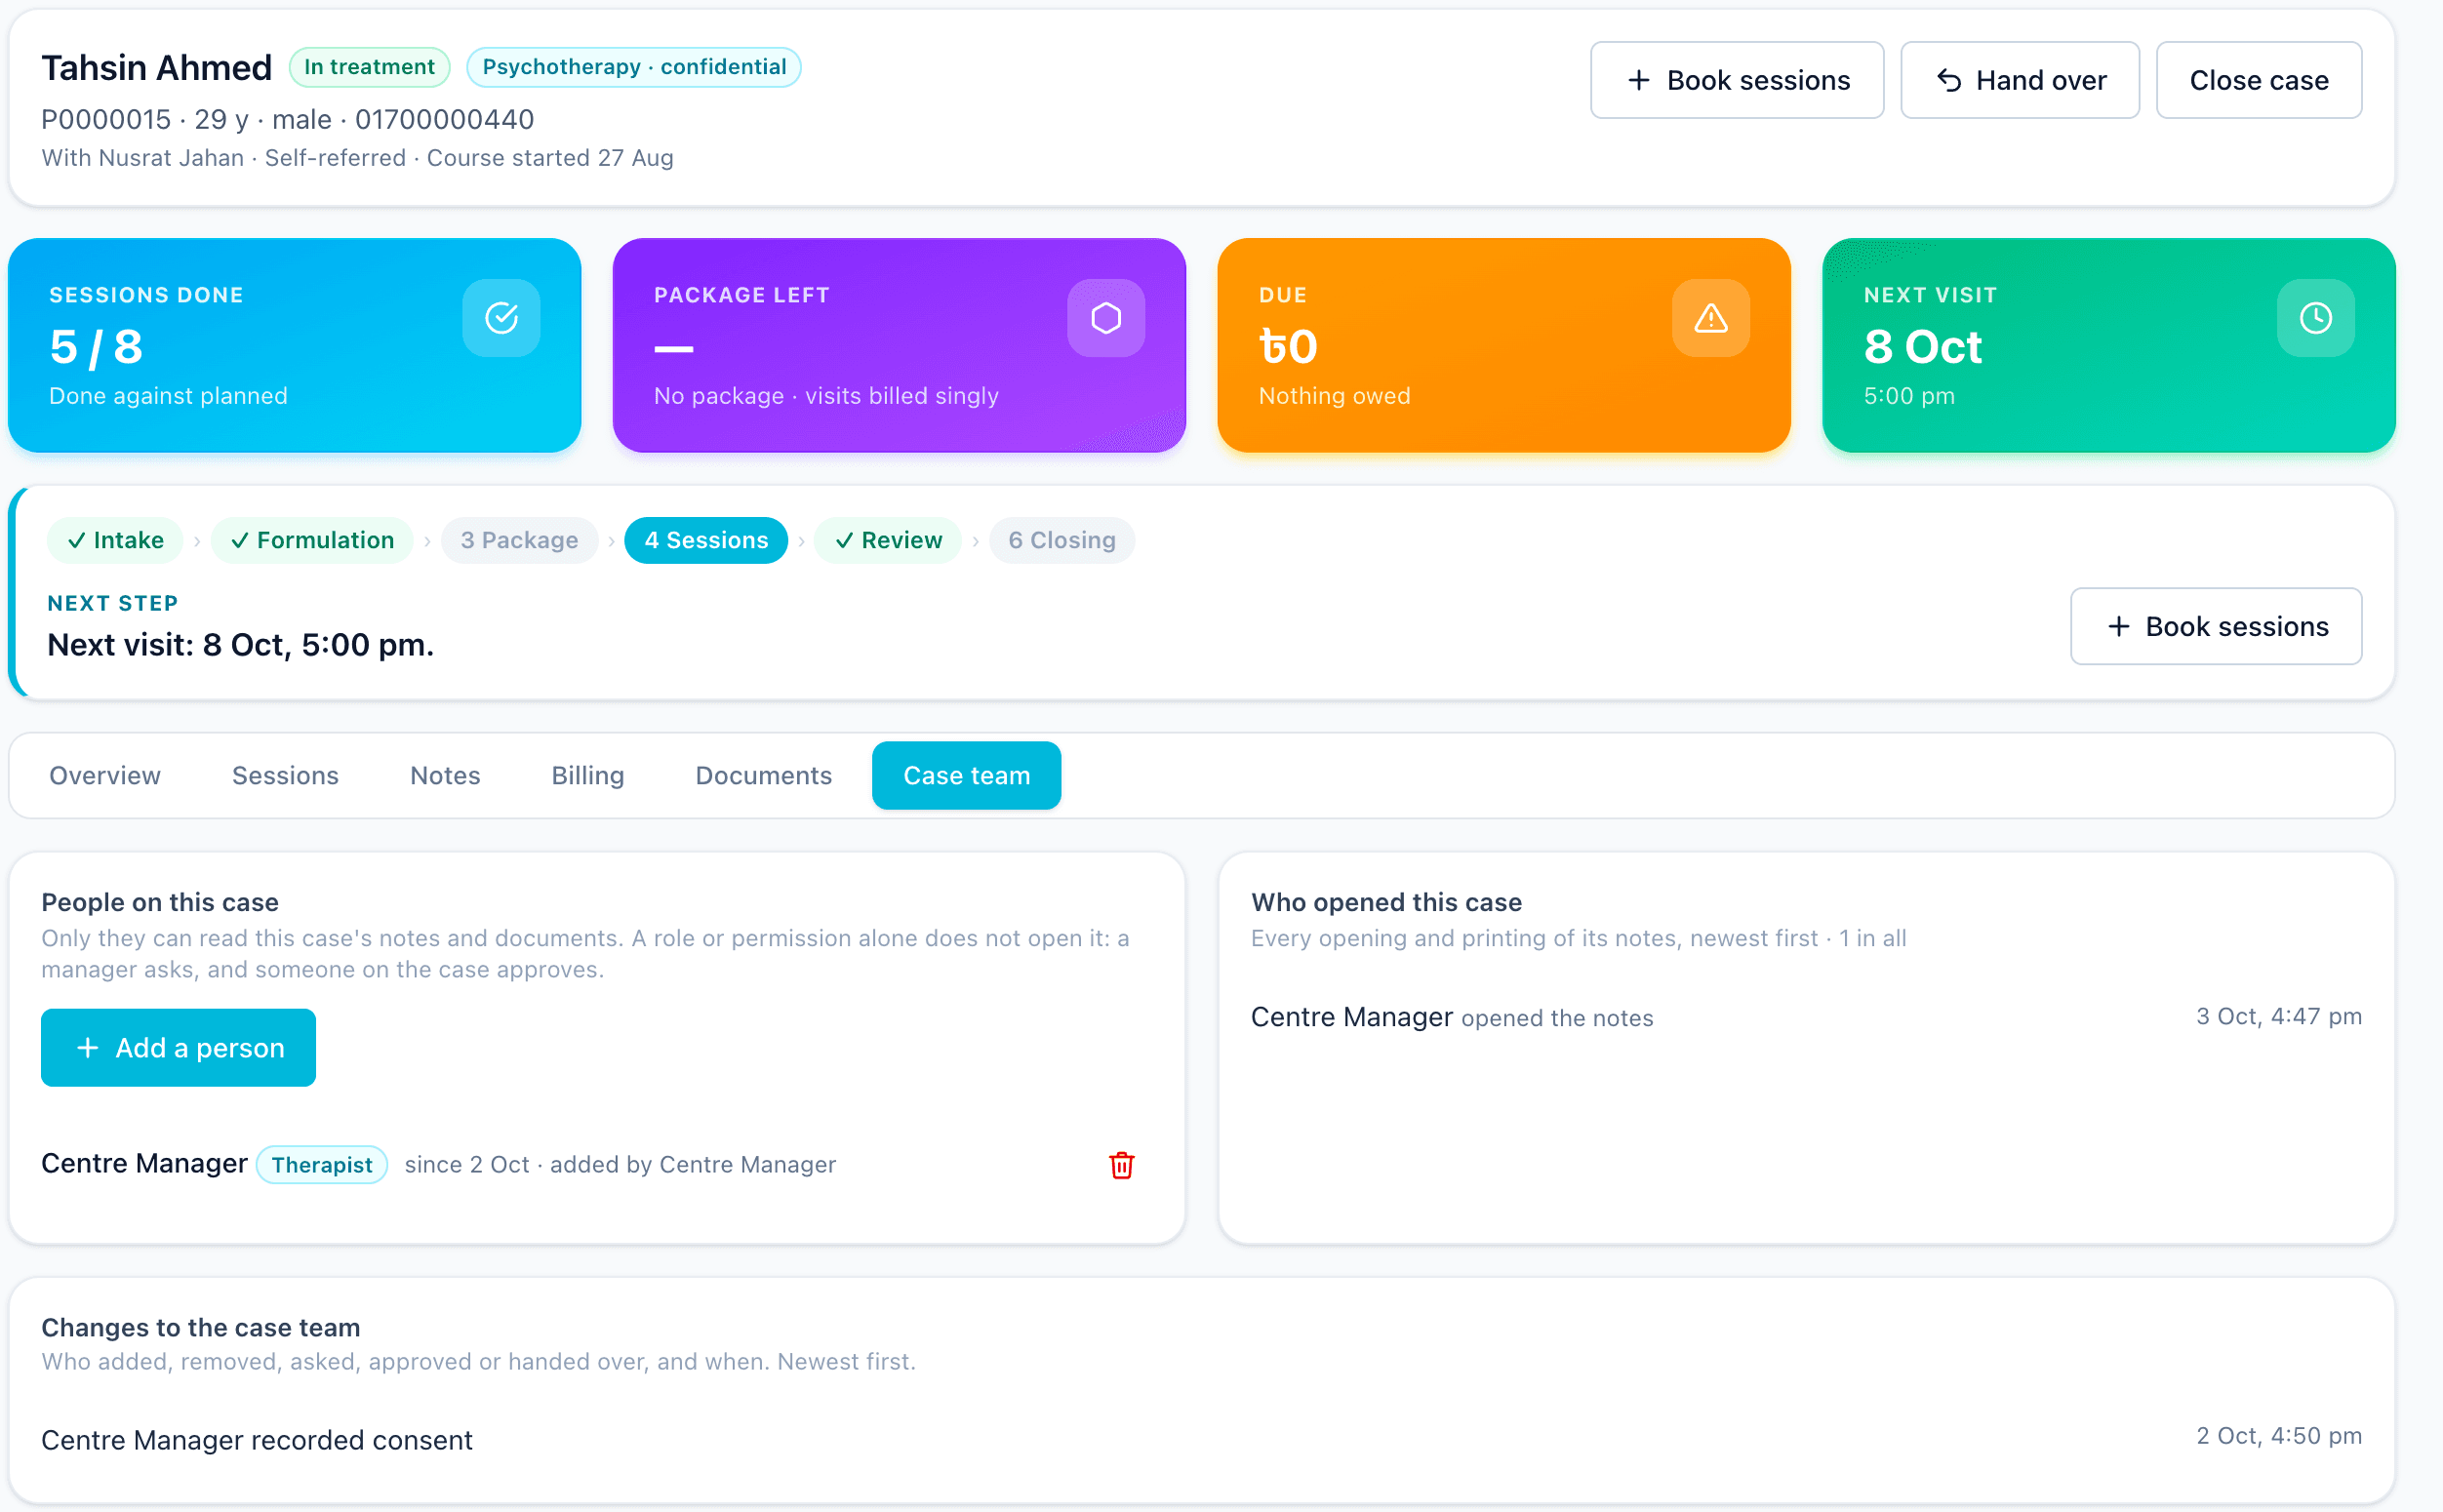
Task: Click the Review stage pill
Action: [x=888, y=540]
